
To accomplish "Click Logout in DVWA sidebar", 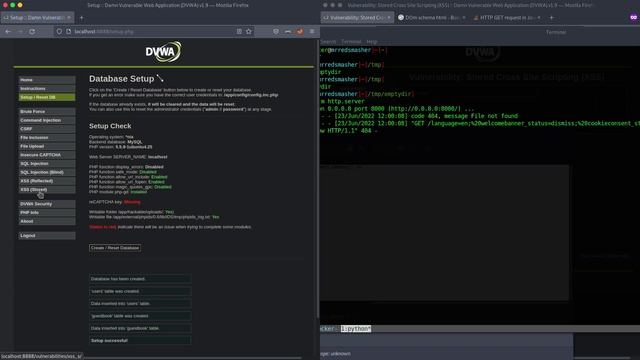I will (x=47, y=236).
